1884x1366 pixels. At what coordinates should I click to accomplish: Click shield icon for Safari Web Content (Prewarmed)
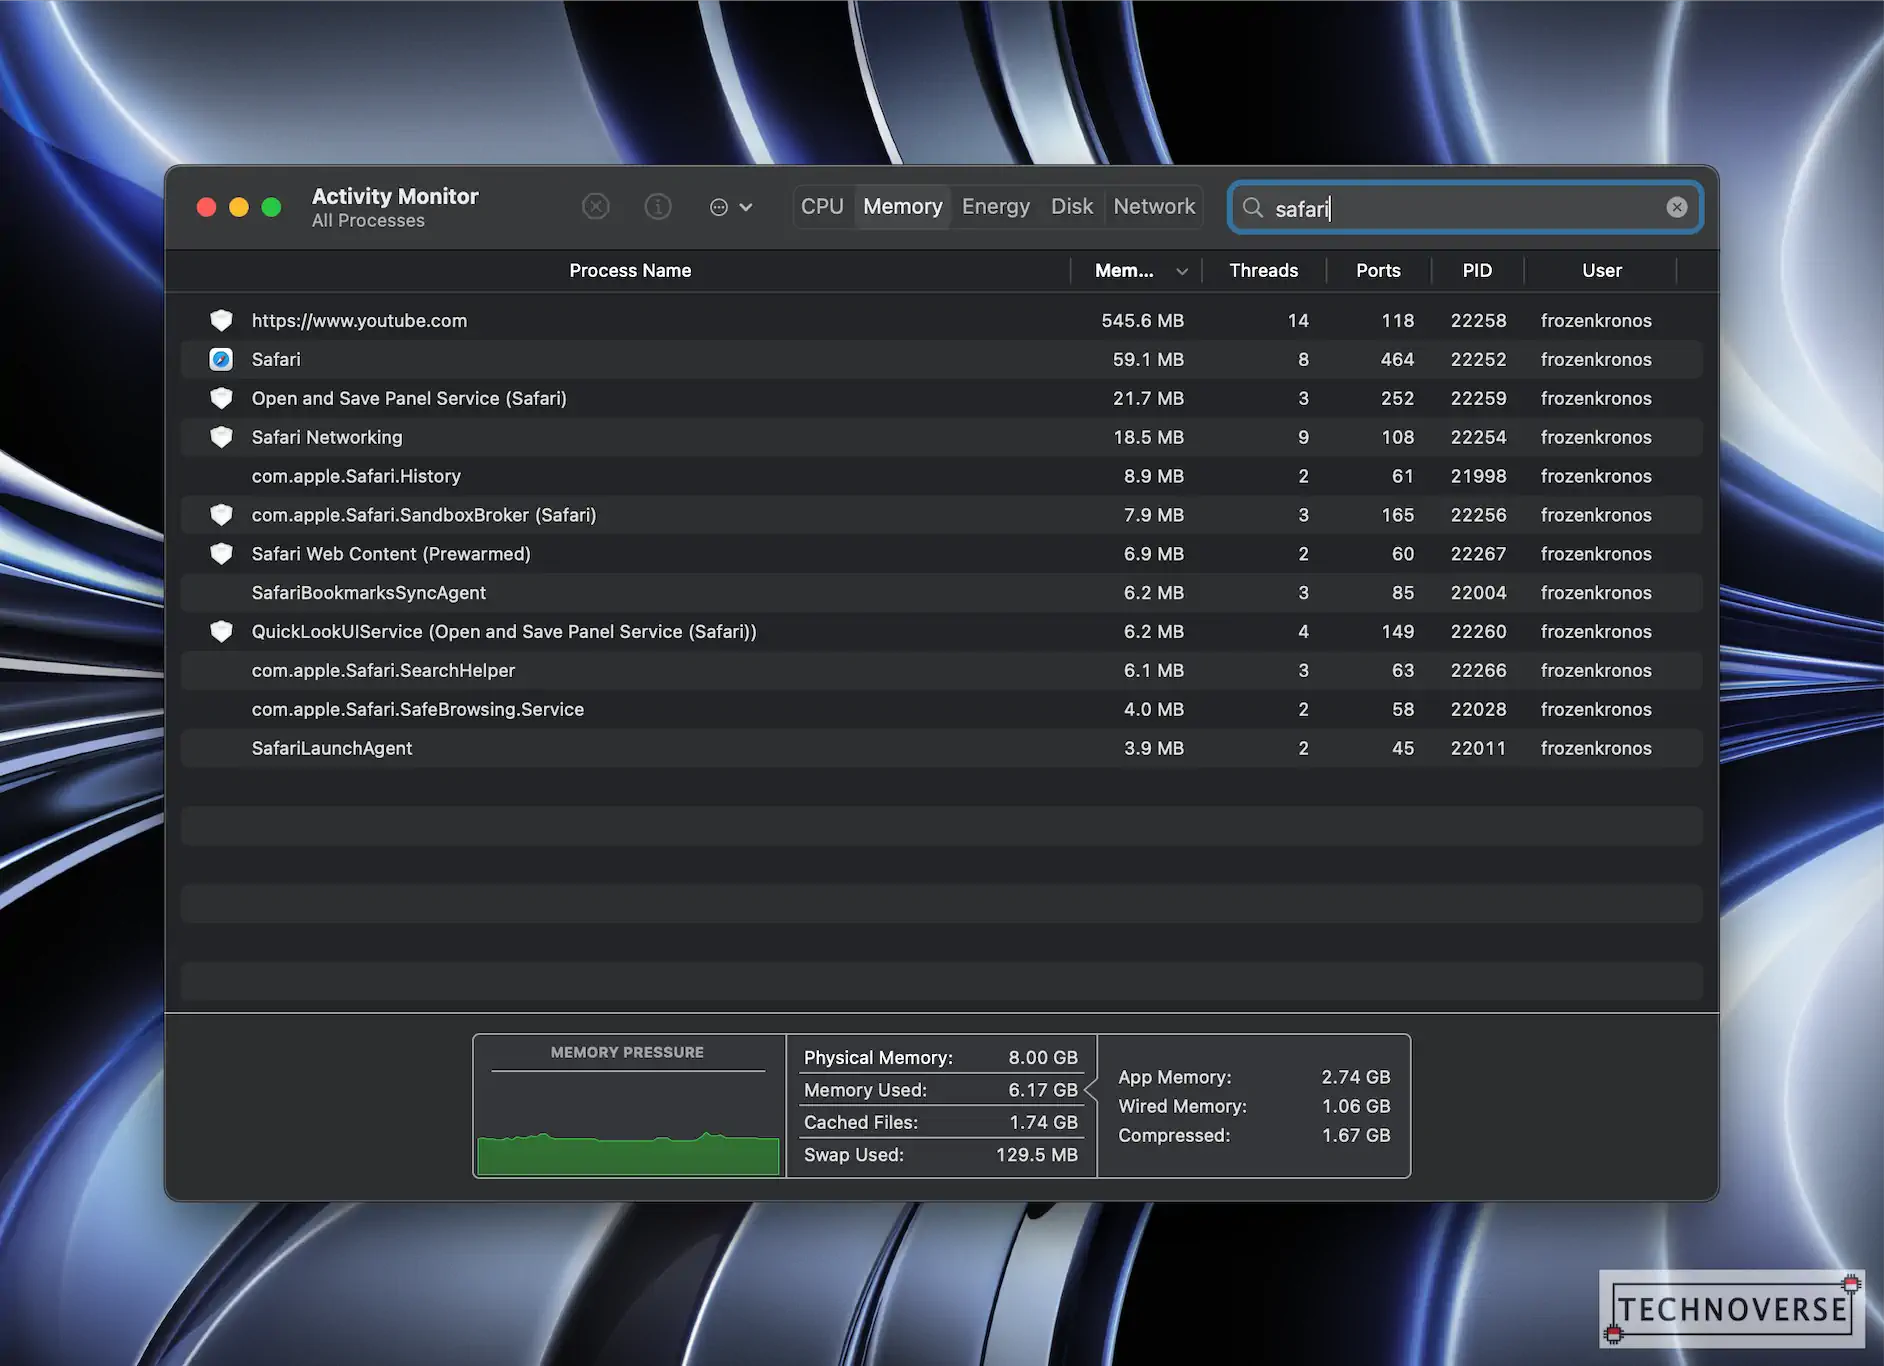point(221,554)
